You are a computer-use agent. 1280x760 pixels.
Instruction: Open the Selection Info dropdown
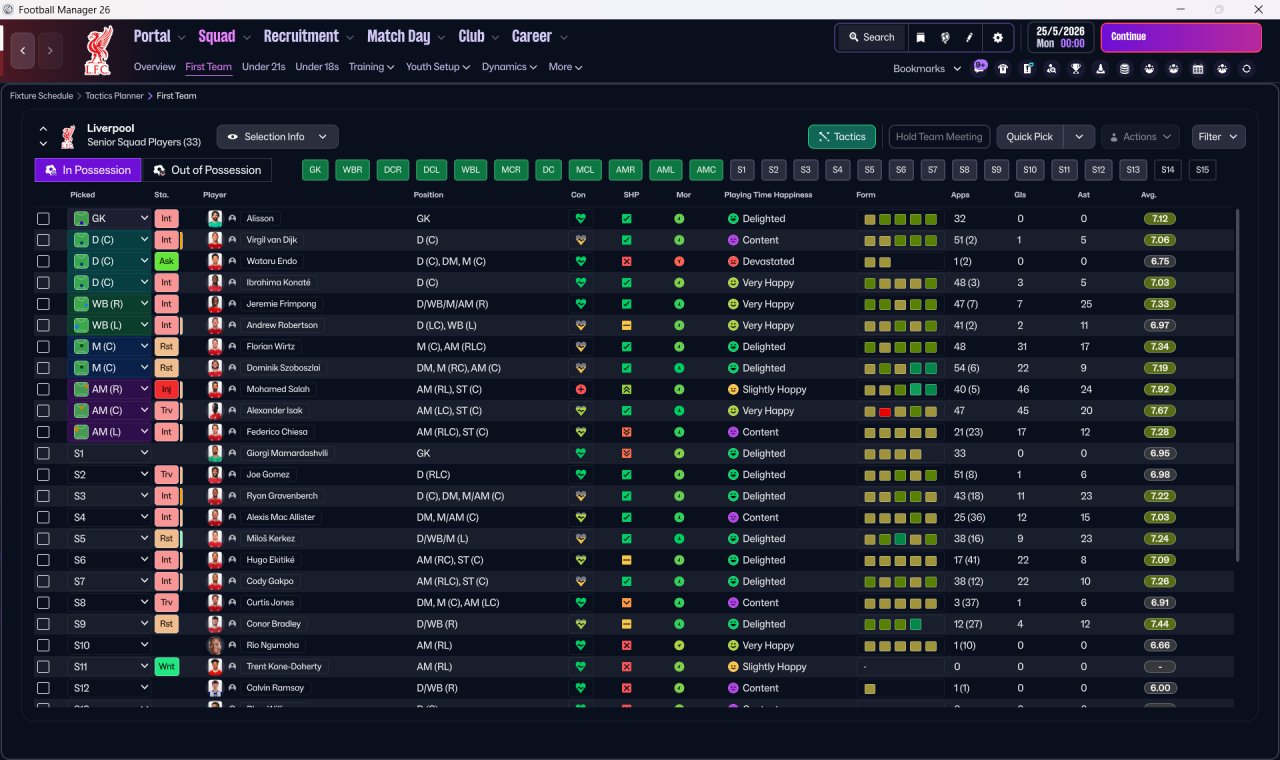278,137
